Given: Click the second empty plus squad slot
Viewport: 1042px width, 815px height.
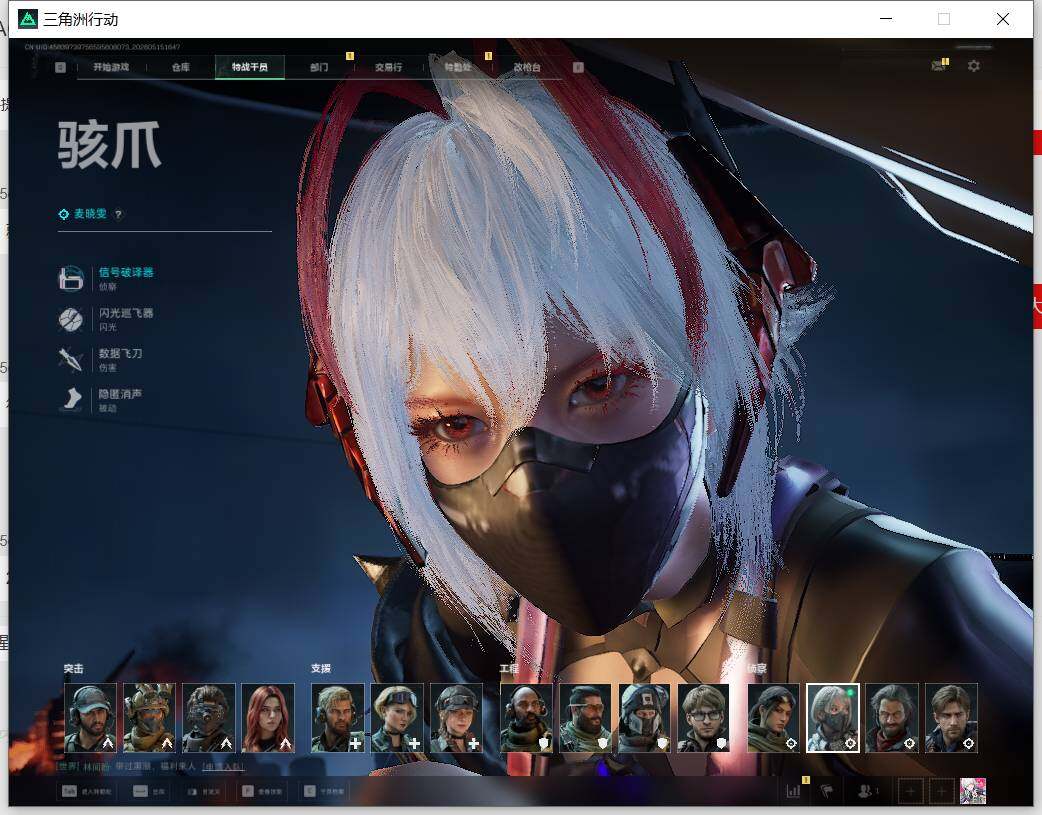Looking at the screenshot, I should (x=942, y=791).
